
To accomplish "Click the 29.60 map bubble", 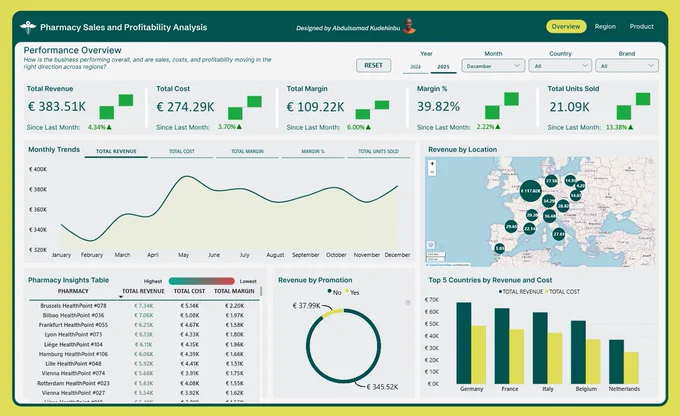I will (x=511, y=226).
